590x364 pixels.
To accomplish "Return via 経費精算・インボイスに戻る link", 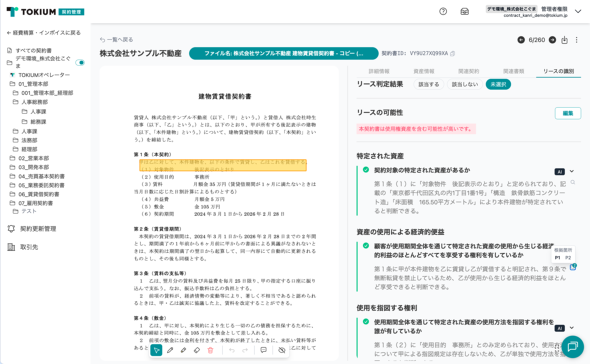I will pyautogui.click(x=44, y=33).
